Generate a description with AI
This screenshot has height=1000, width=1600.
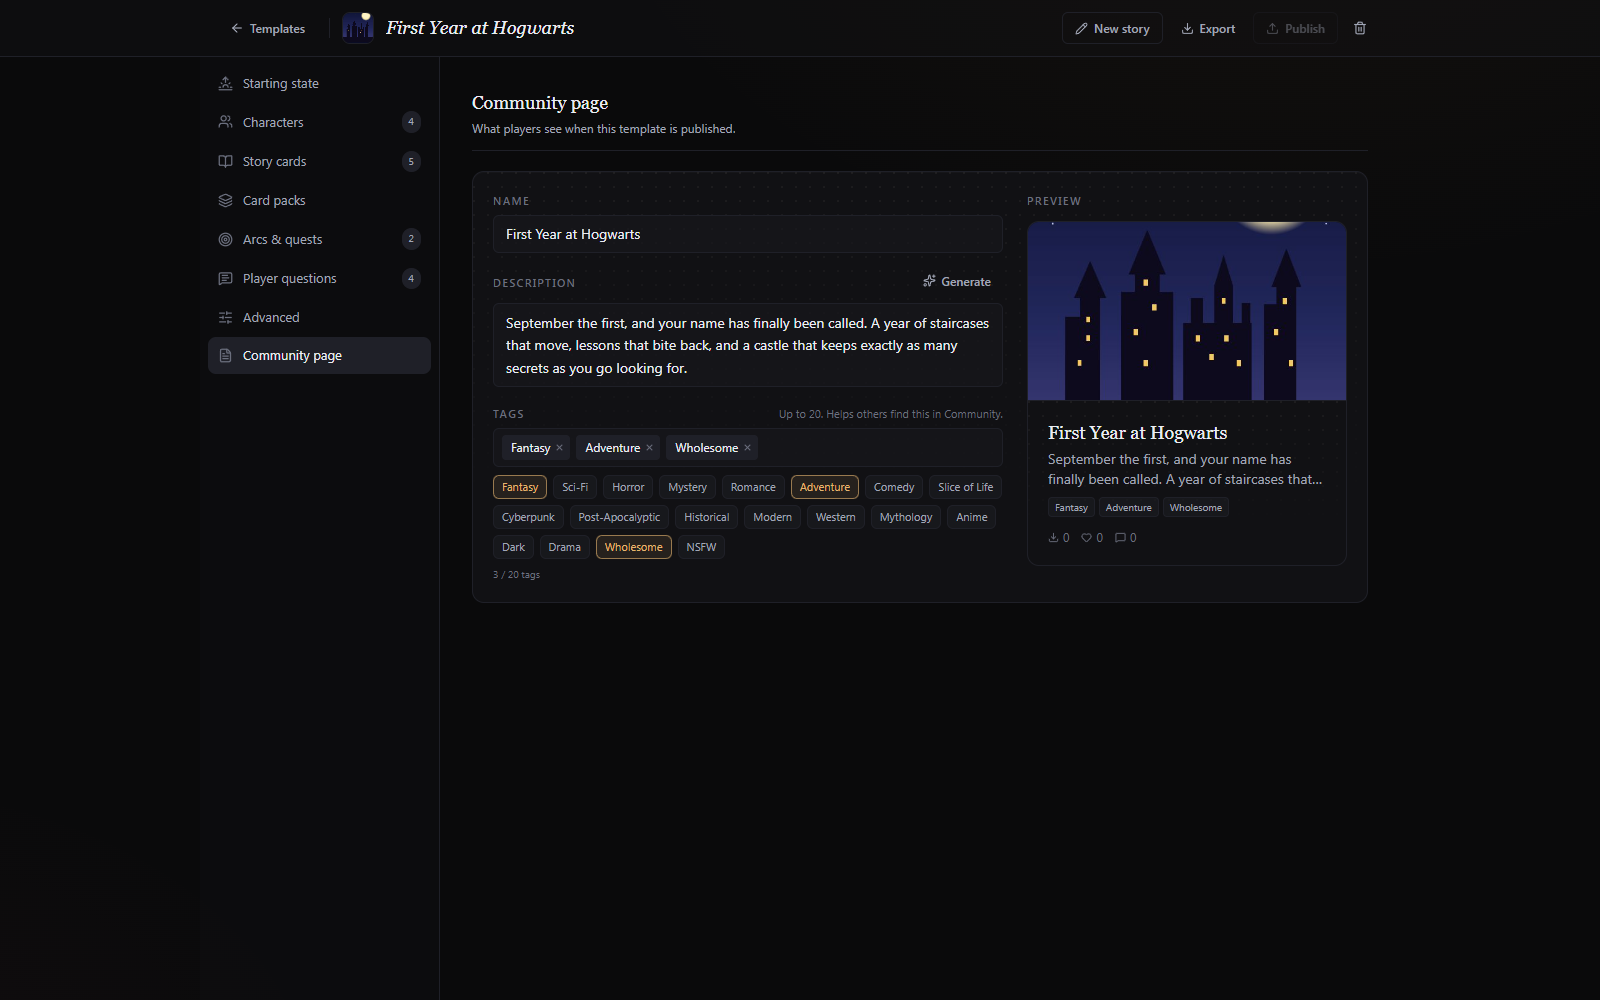click(x=957, y=282)
